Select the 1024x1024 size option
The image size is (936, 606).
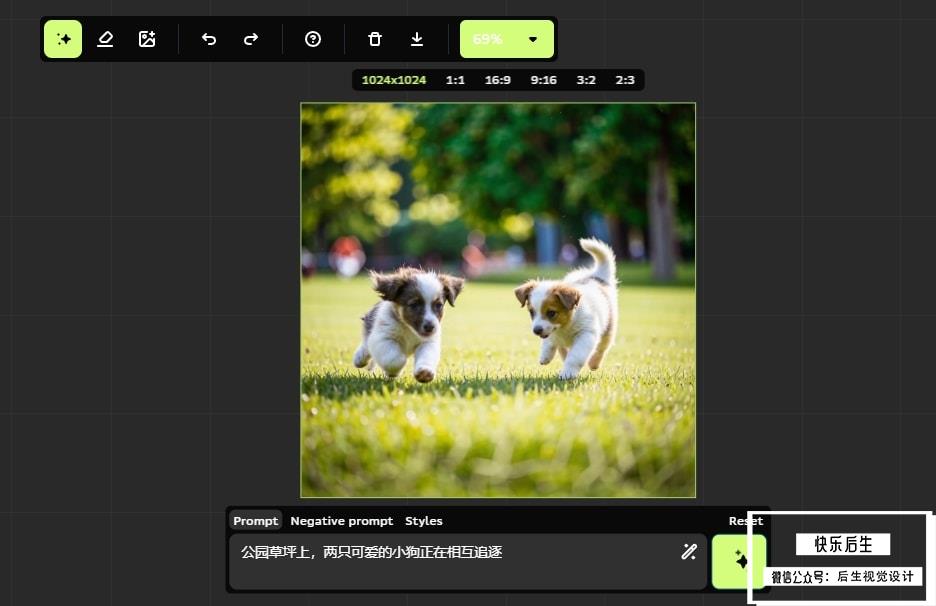click(394, 80)
